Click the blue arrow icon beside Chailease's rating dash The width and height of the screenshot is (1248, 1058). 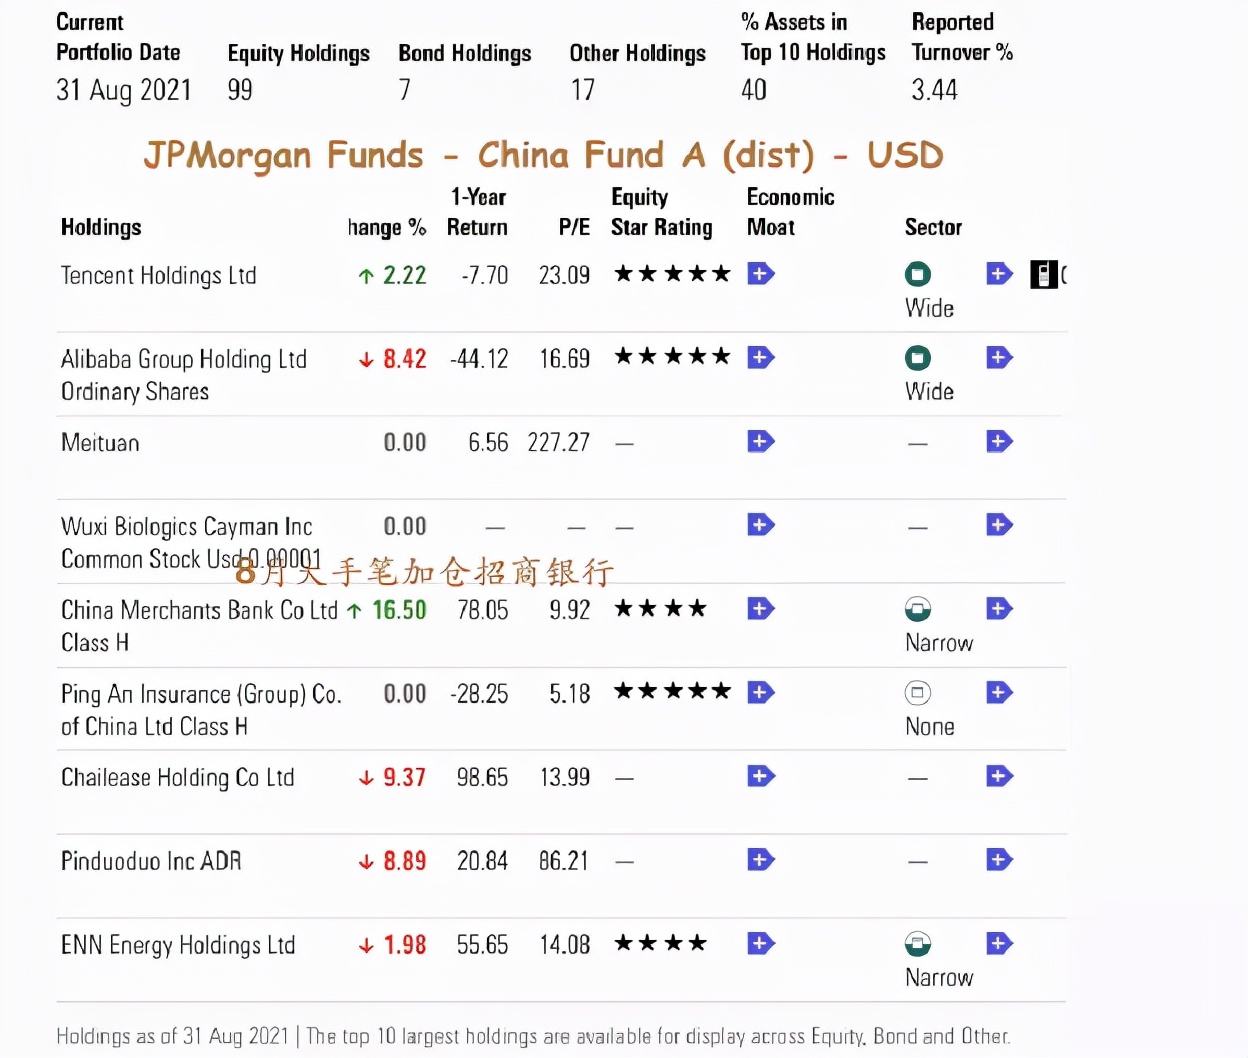(761, 777)
